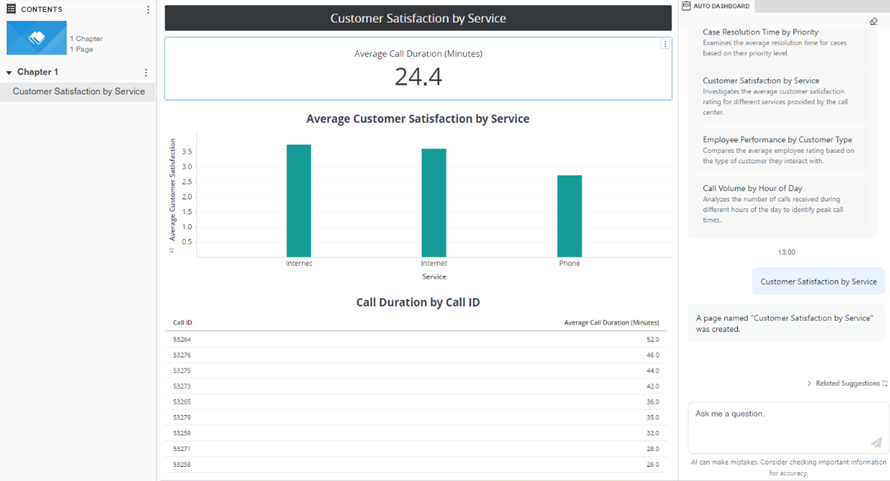Click the Average Call Duration column header
The height and width of the screenshot is (481, 890).
pyautogui.click(x=611, y=323)
